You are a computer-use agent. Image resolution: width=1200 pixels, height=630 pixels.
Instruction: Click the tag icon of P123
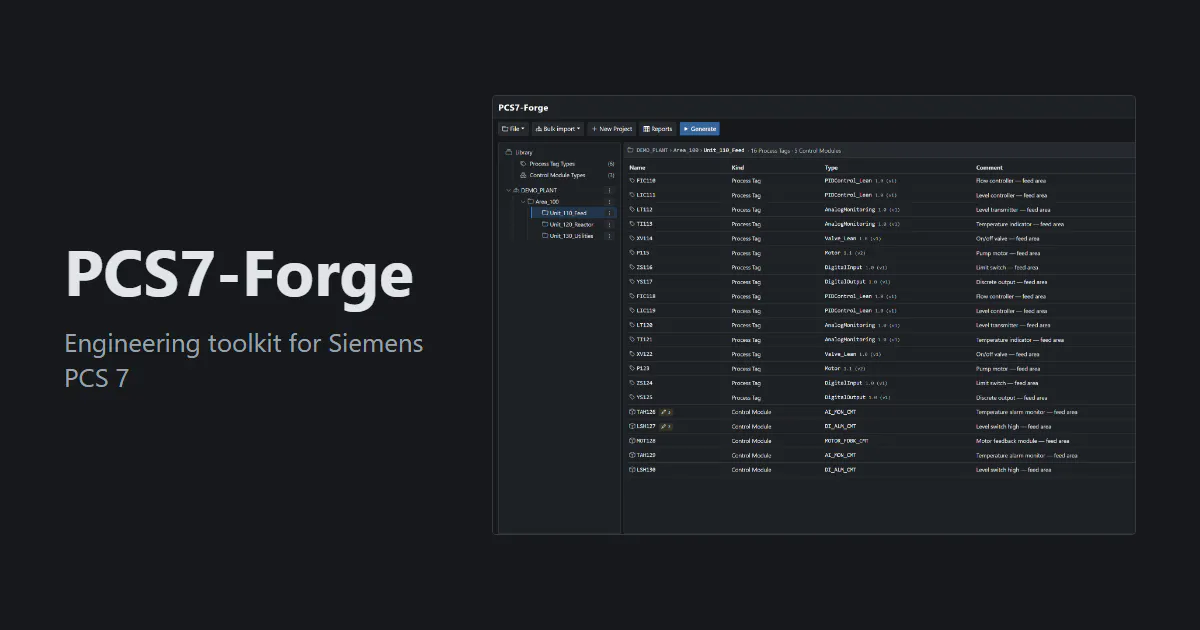tap(632, 368)
